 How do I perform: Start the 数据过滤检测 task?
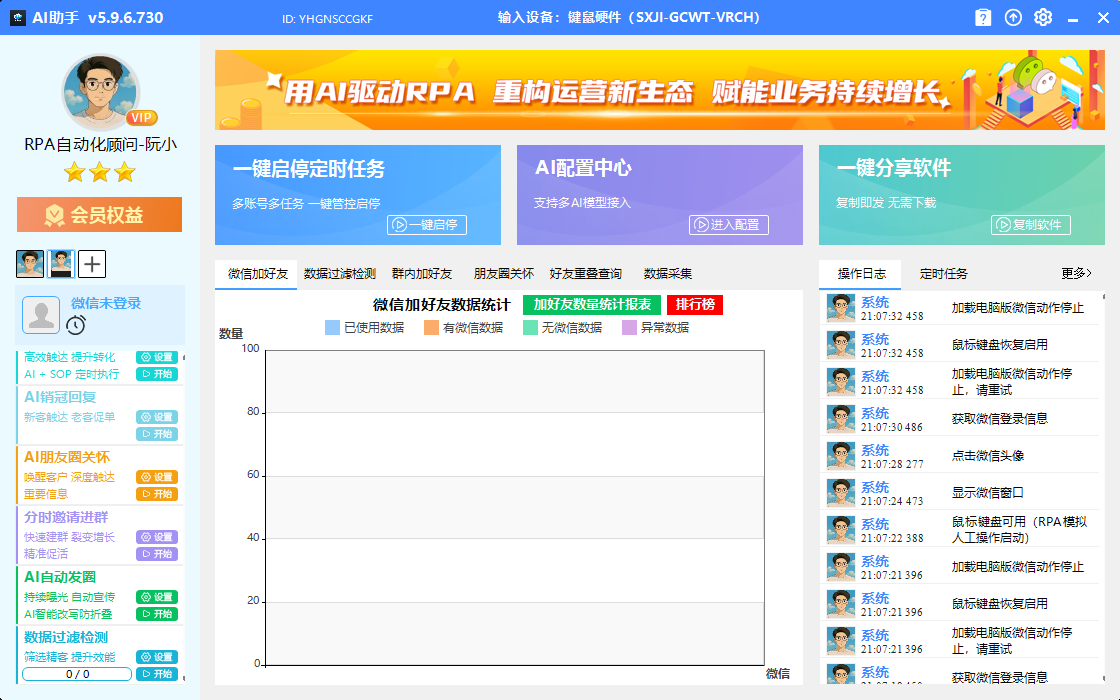tap(156, 674)
